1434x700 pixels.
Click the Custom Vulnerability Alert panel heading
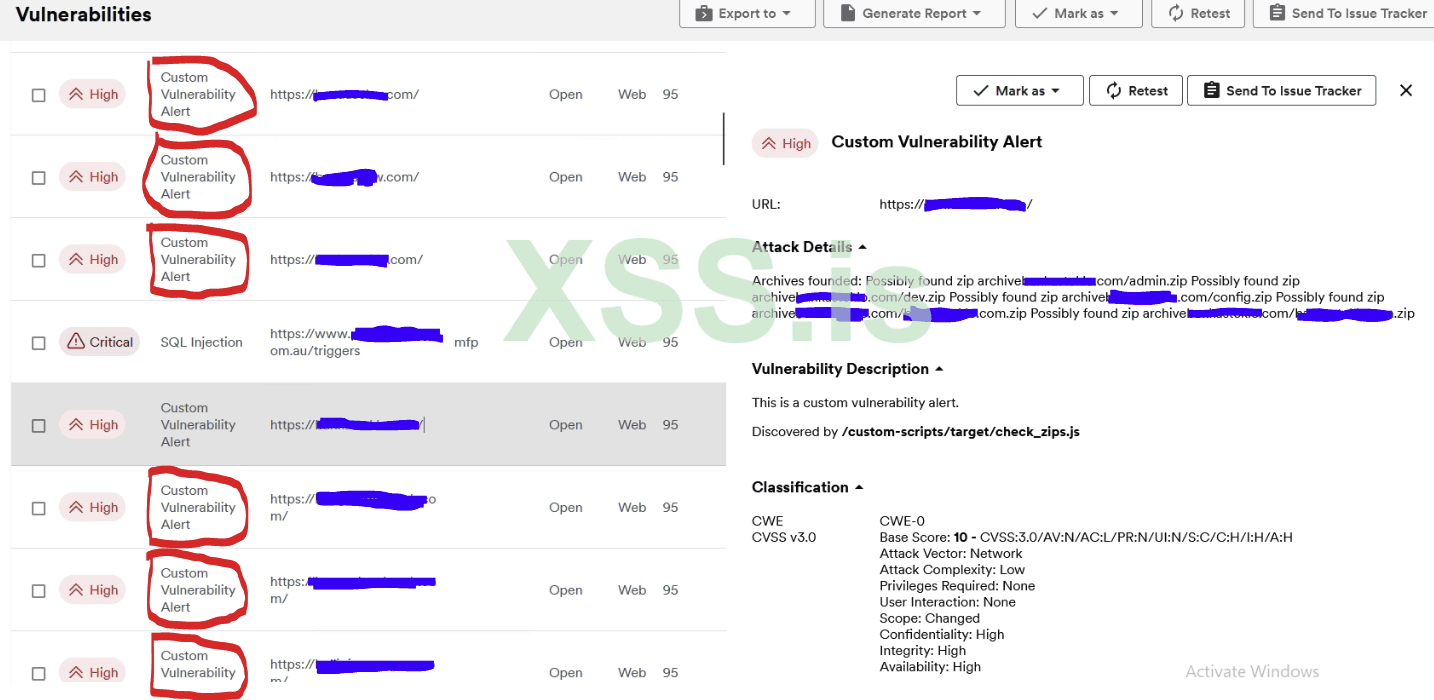point(937,142)
